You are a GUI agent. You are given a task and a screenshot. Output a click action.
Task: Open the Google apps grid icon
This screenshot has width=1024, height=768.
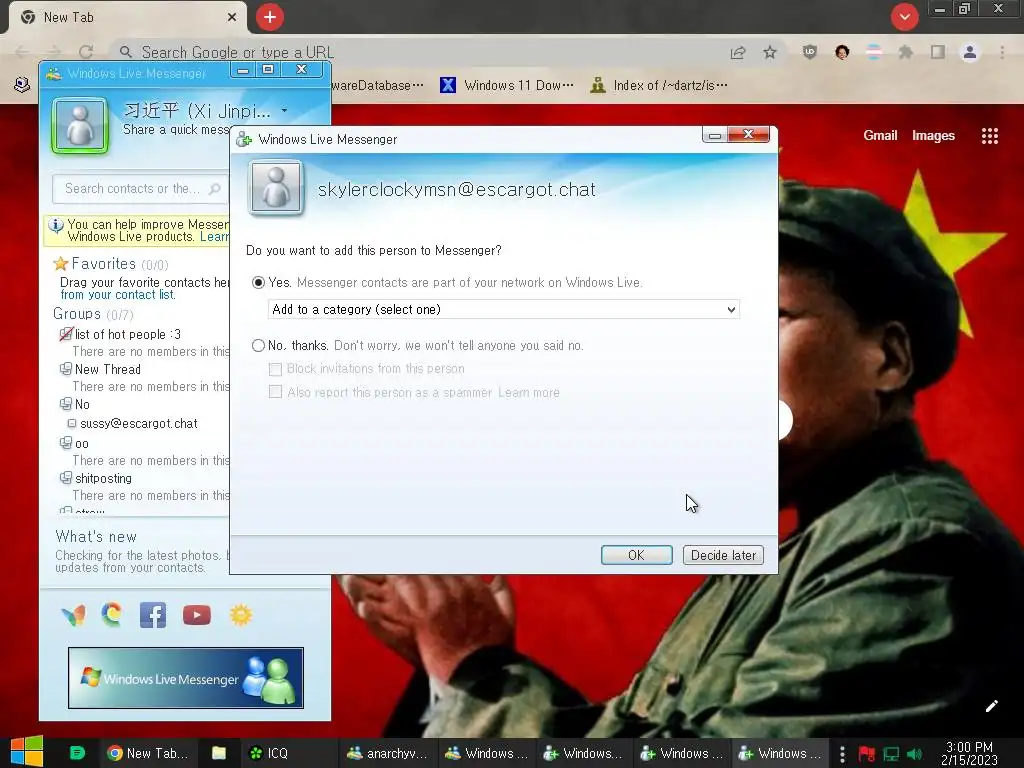click(990, 136)
